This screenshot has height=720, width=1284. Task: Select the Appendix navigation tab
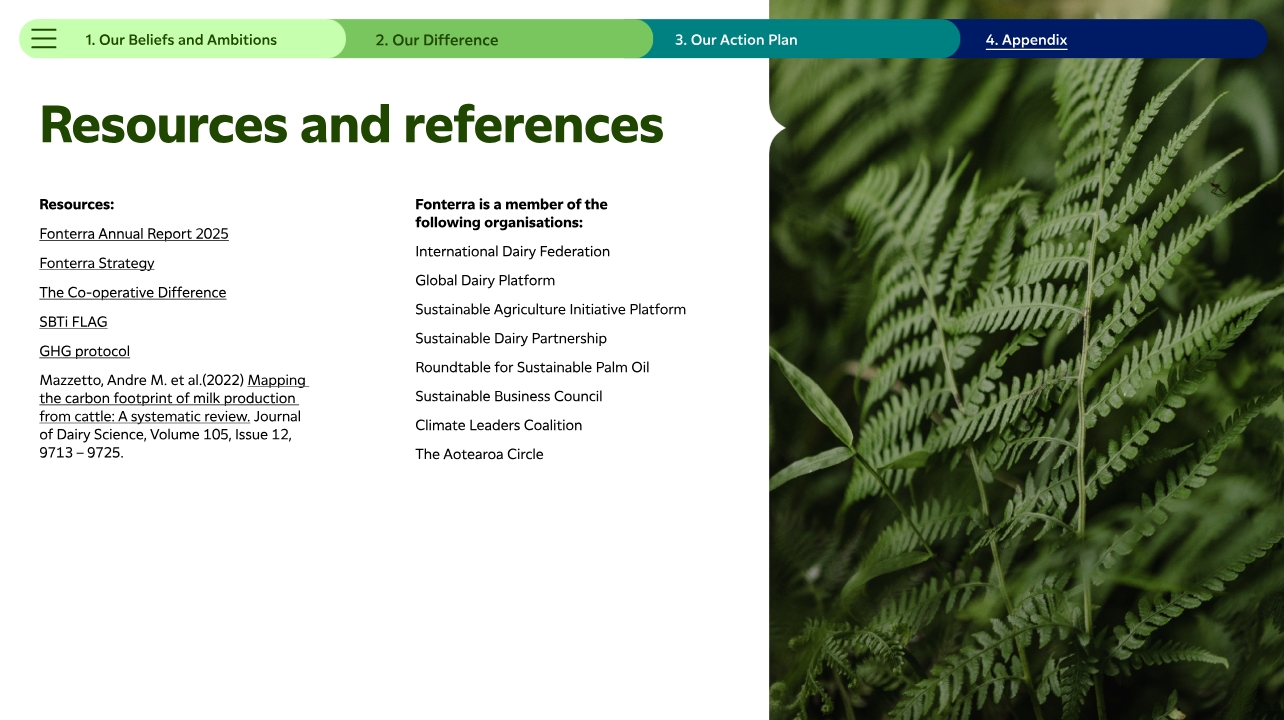tap(1026, 40)
